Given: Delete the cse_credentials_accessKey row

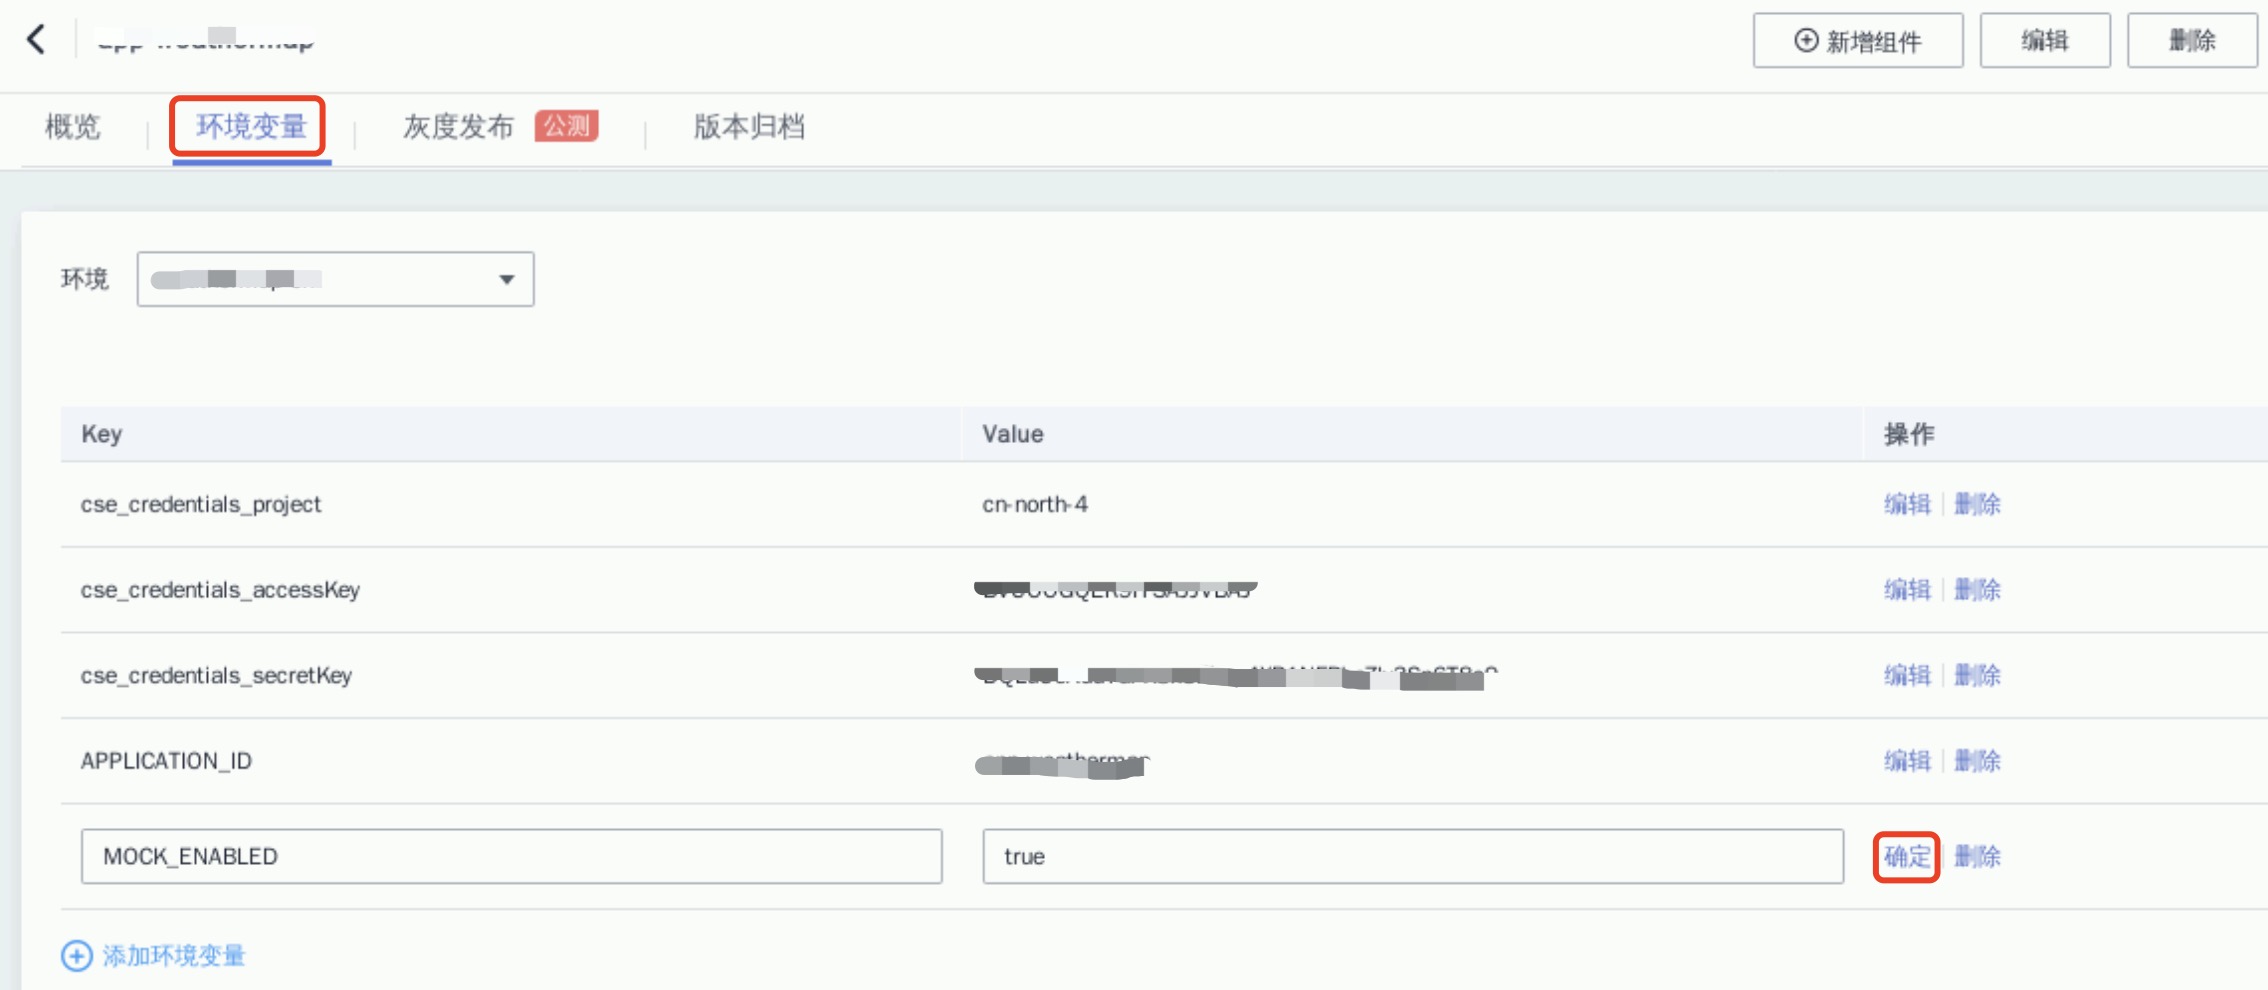Looking at the screenshot, I should click(1977, 590).
